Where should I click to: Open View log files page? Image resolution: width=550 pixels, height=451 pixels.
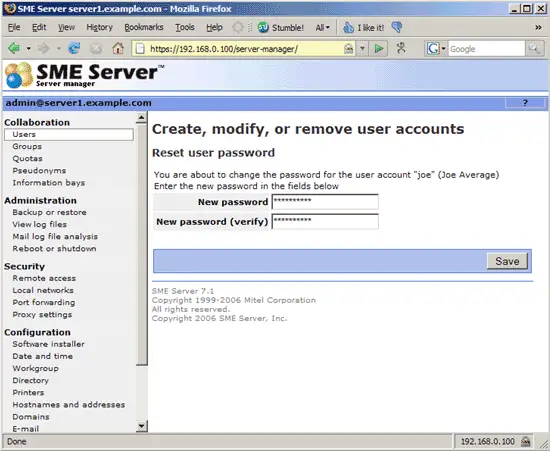(39, 224)
